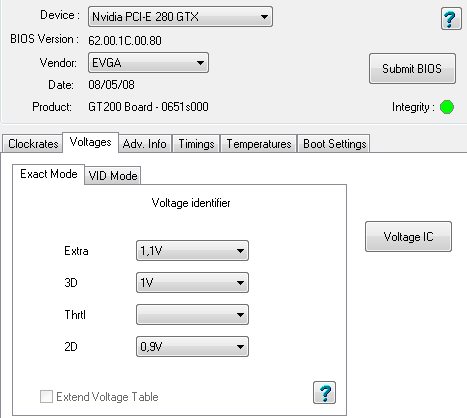
Task: Click the green Integrity status indicator
Action: 447,107
